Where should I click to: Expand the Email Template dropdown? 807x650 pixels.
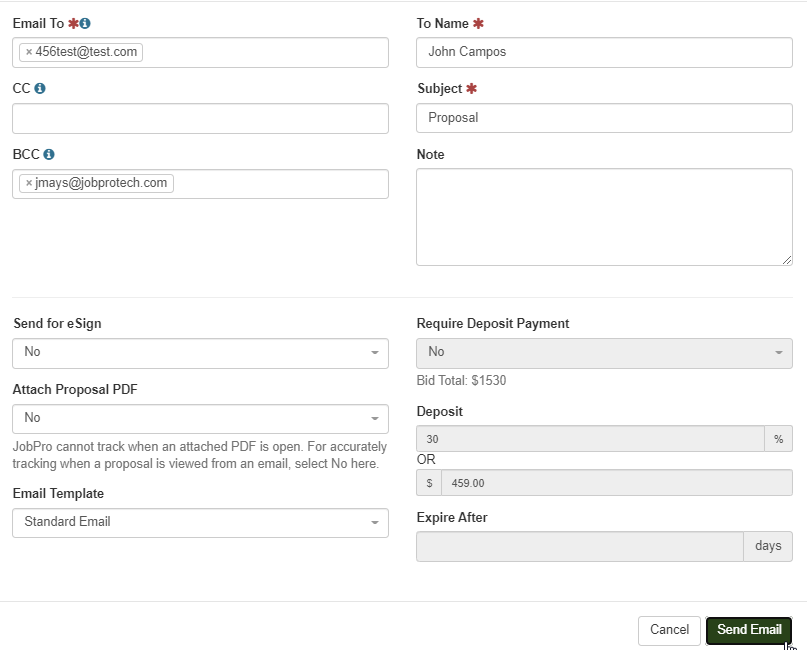point(200,523)
